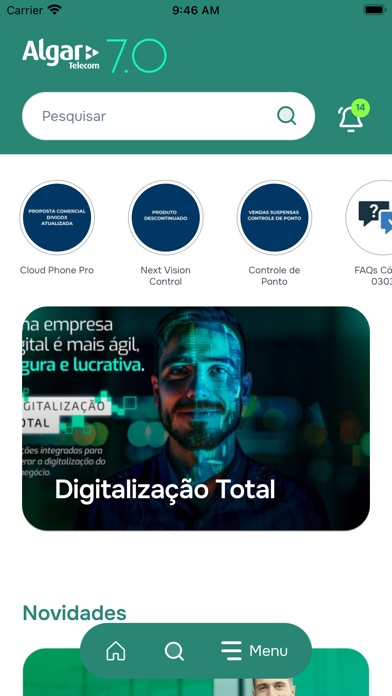Tap the battery indicator in status bar
Image resolution: width=392 pixels, height=696 pixels.
click(375, 10)
